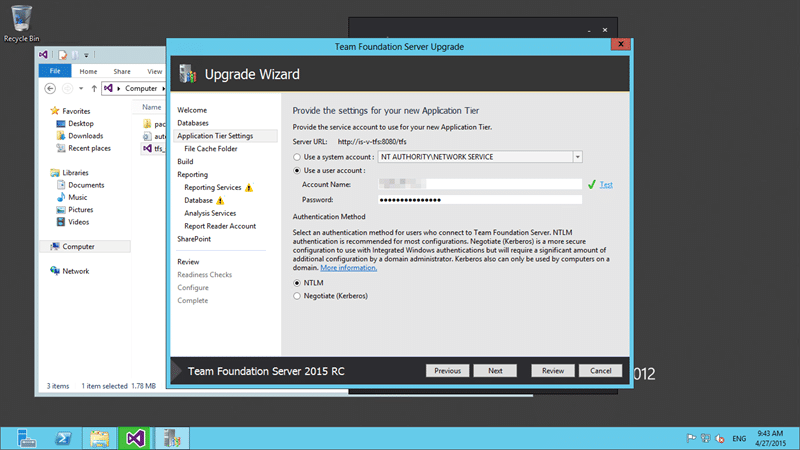
Task: Select Downloads under Favorites
Action: [85, 136]
